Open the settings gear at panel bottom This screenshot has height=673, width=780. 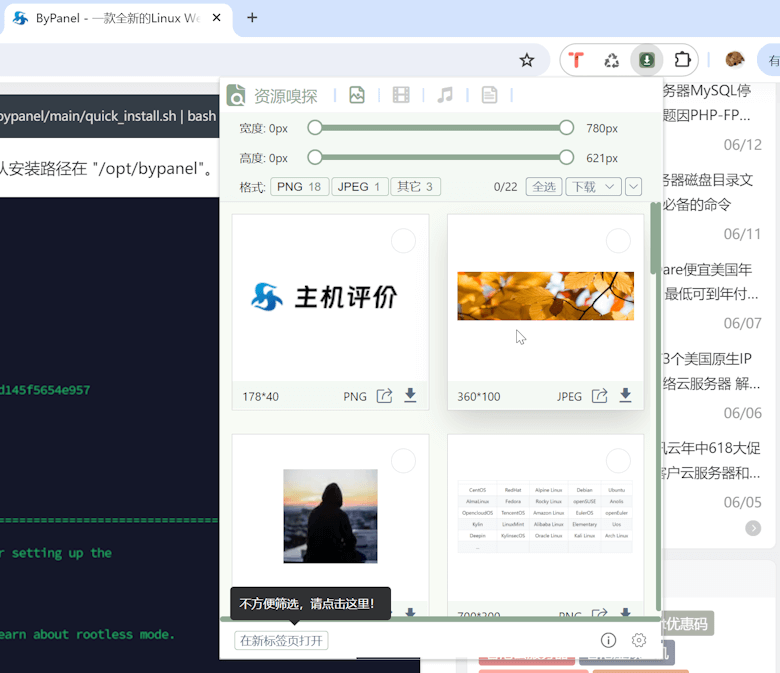[639, 640]
